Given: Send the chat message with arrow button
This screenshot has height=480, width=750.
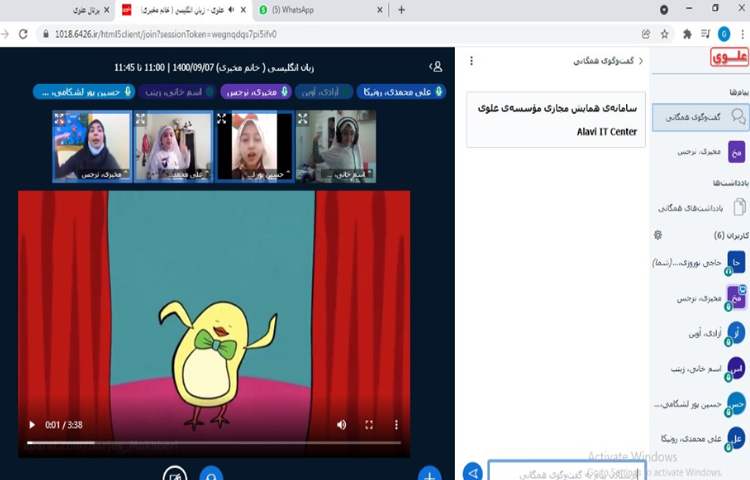Looking at the screenshot, I should click(473, 472).
